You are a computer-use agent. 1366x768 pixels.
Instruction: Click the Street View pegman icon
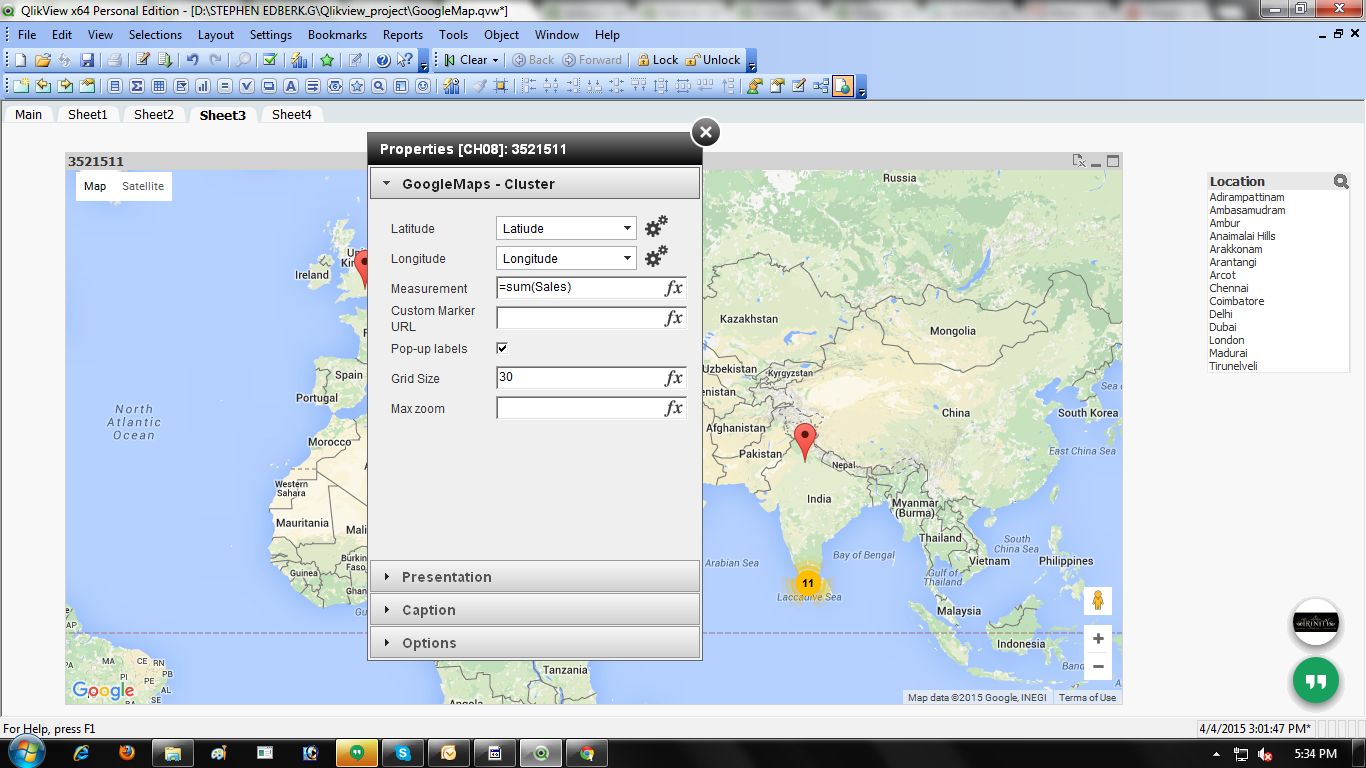tap(1098, 601)
